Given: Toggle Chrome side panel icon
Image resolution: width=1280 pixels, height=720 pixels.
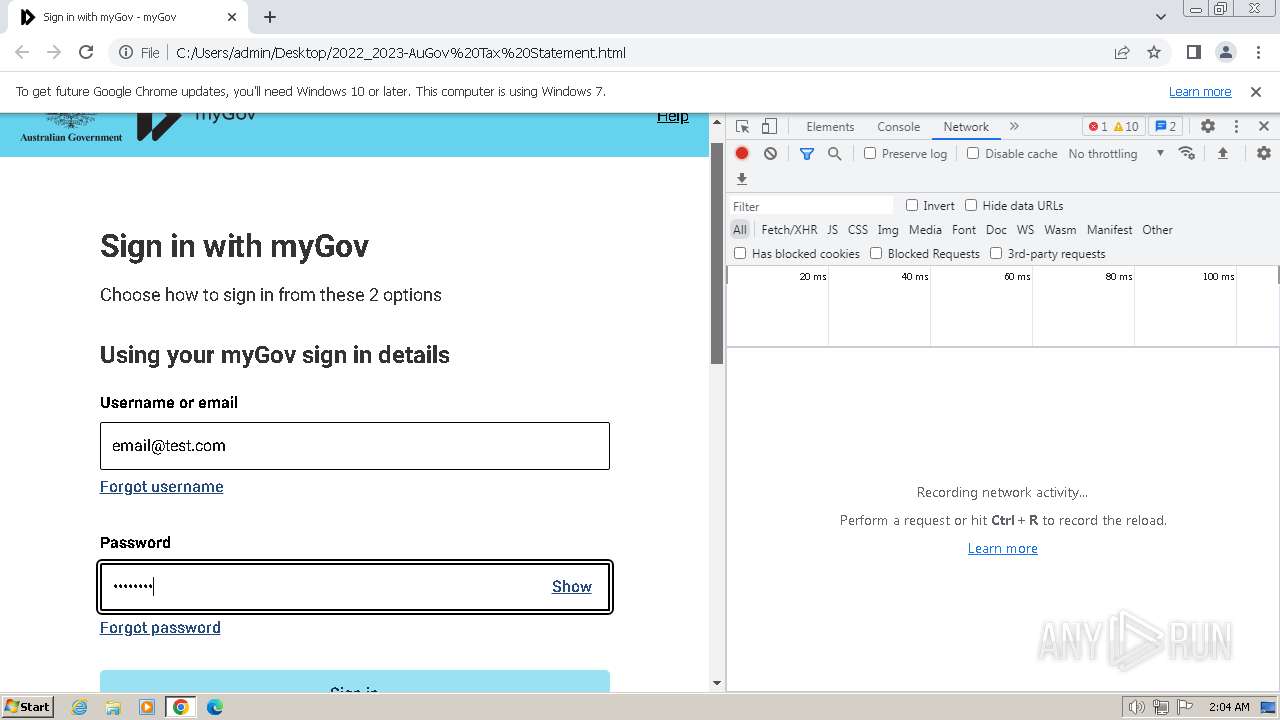Looking at the screenshot, I should pyautogui.click(x=1193, y=52).
